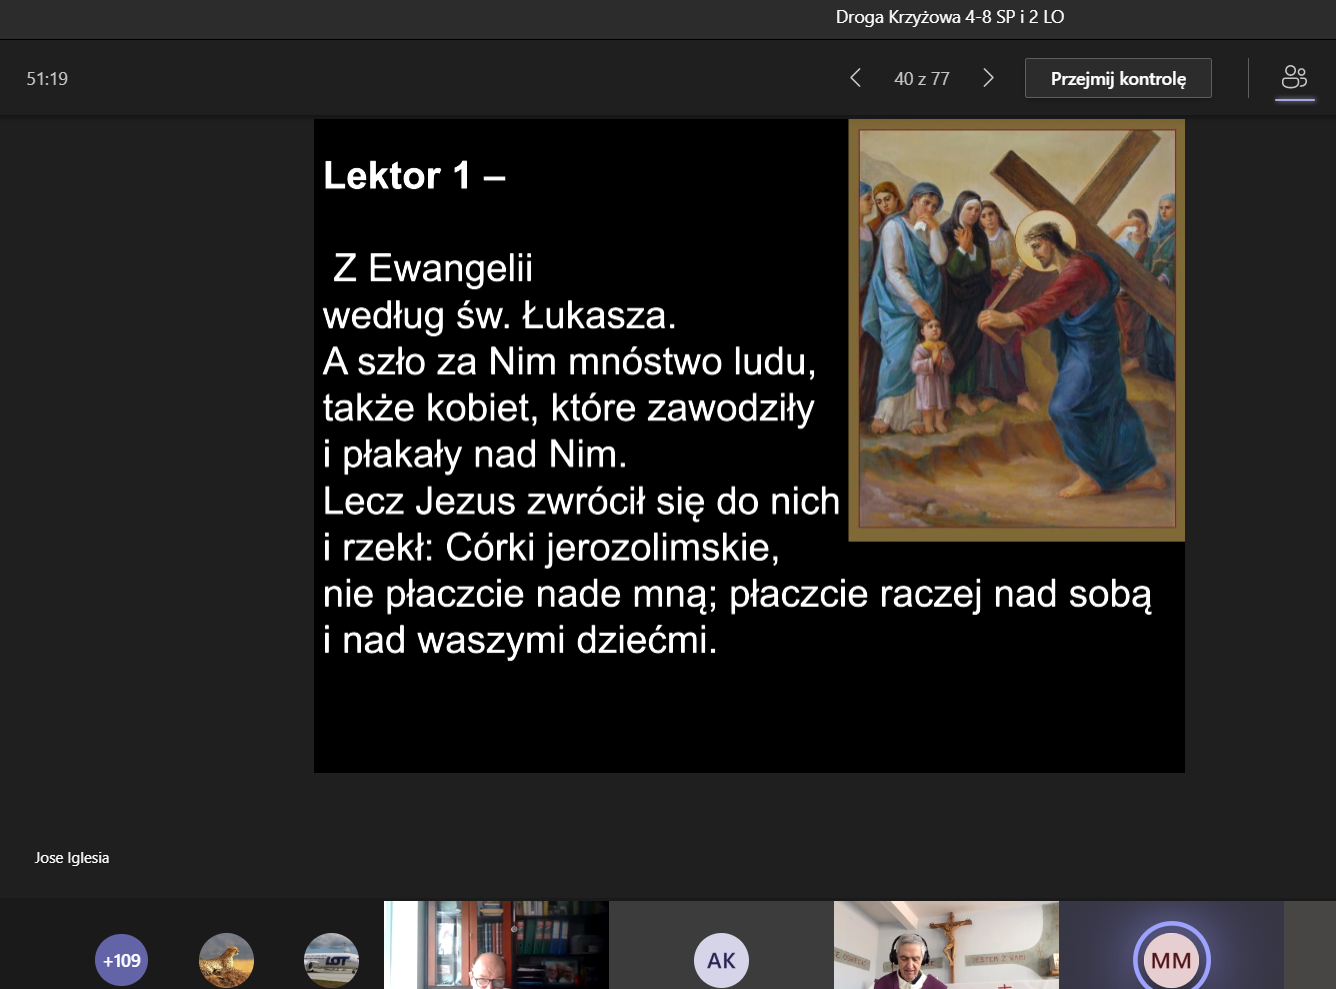Click the presenter name Jose Iglesia
The image size is (1336, 989).
72,858
